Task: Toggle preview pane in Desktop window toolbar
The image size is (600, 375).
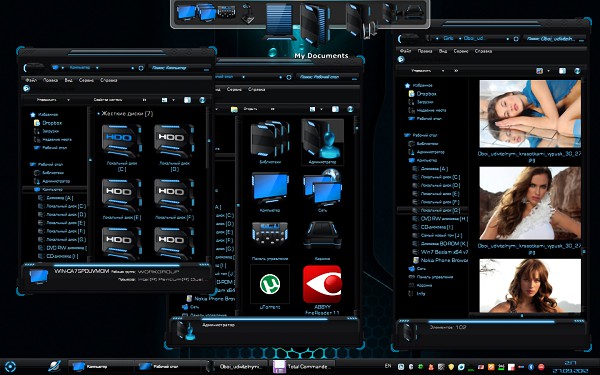Action: pos(335,109)
